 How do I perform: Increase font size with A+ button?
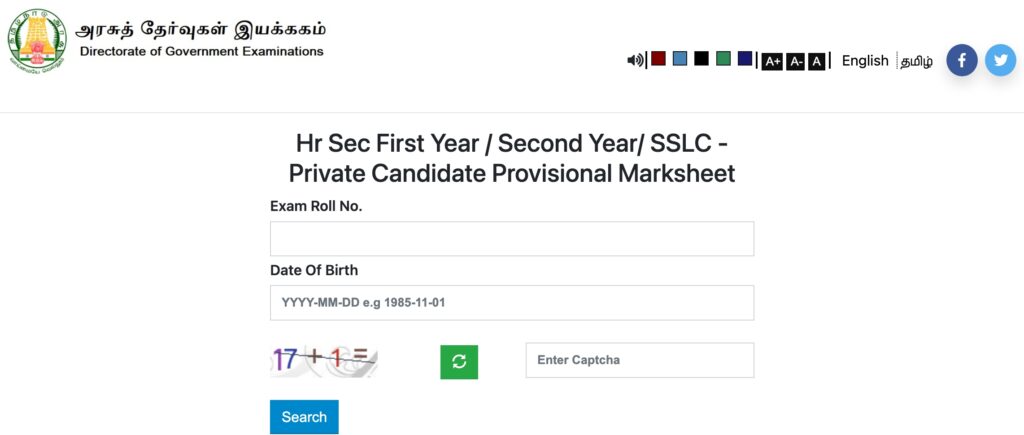[773, 61]
